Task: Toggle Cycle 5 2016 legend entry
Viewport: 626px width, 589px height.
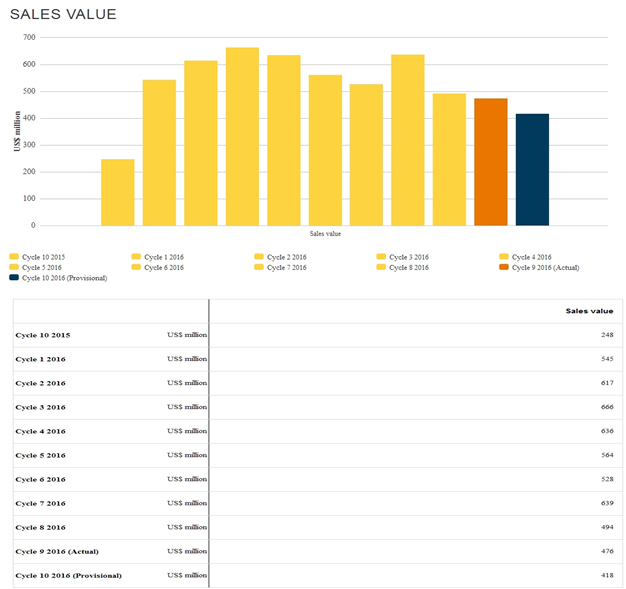Action: [36, 267]
